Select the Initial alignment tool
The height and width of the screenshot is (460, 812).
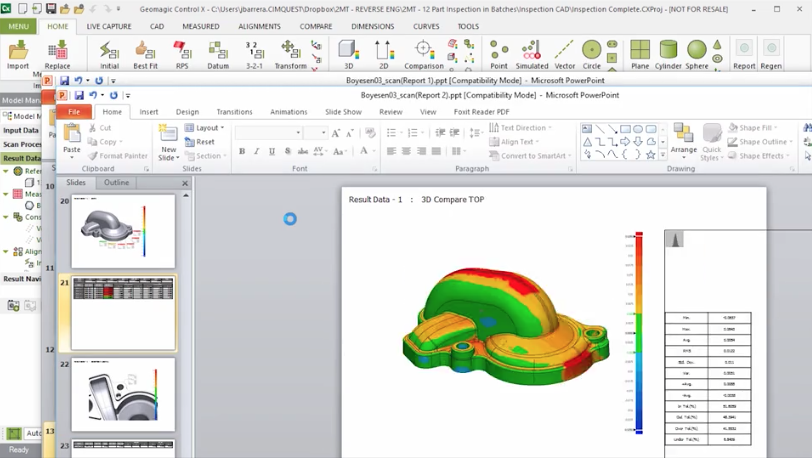[109, 54]
